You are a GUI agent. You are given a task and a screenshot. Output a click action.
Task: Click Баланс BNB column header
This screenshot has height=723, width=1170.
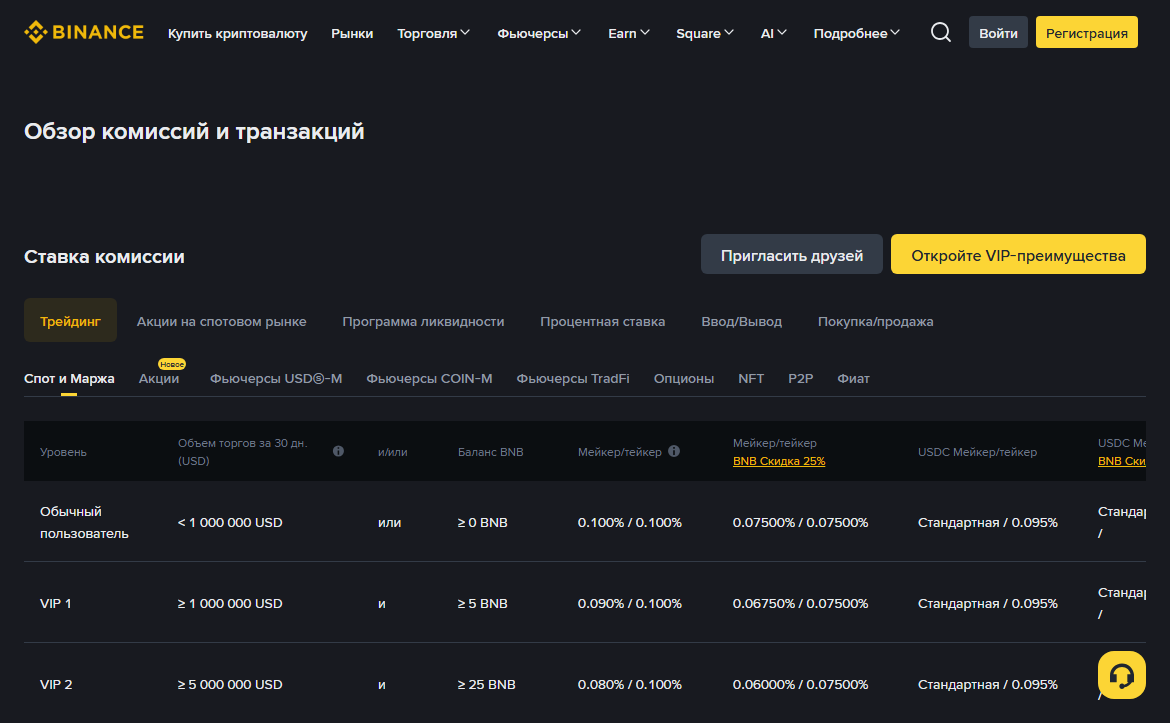pos(490,452)
